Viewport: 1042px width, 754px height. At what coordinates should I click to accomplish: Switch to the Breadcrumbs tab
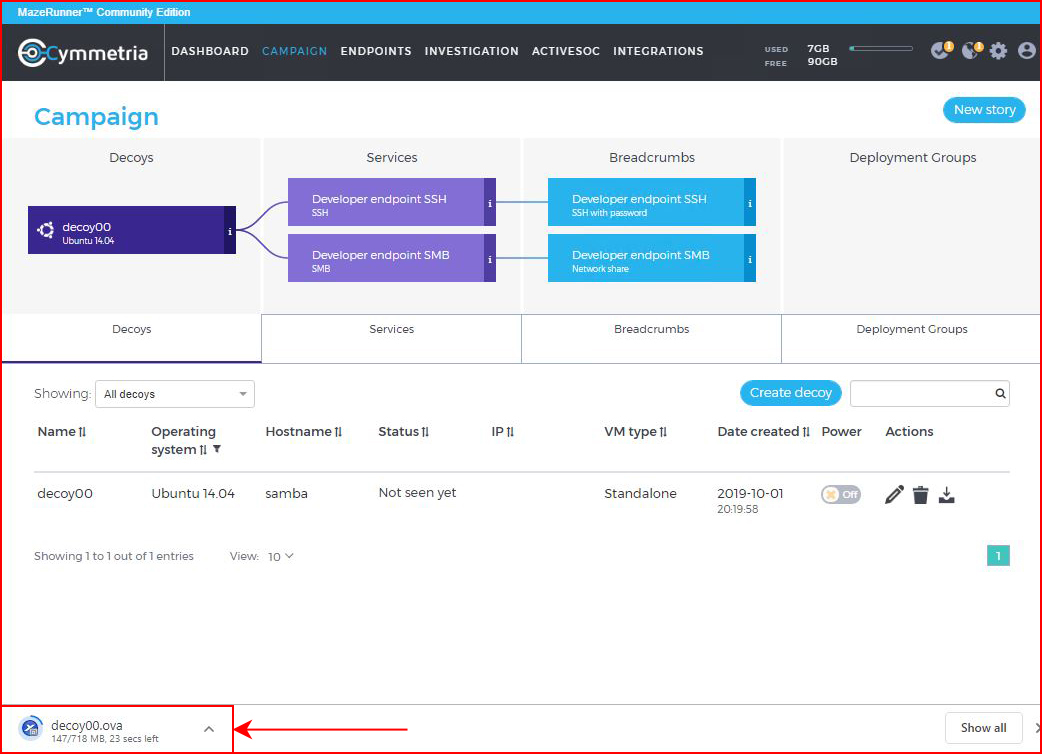click(x=651, y=338)
